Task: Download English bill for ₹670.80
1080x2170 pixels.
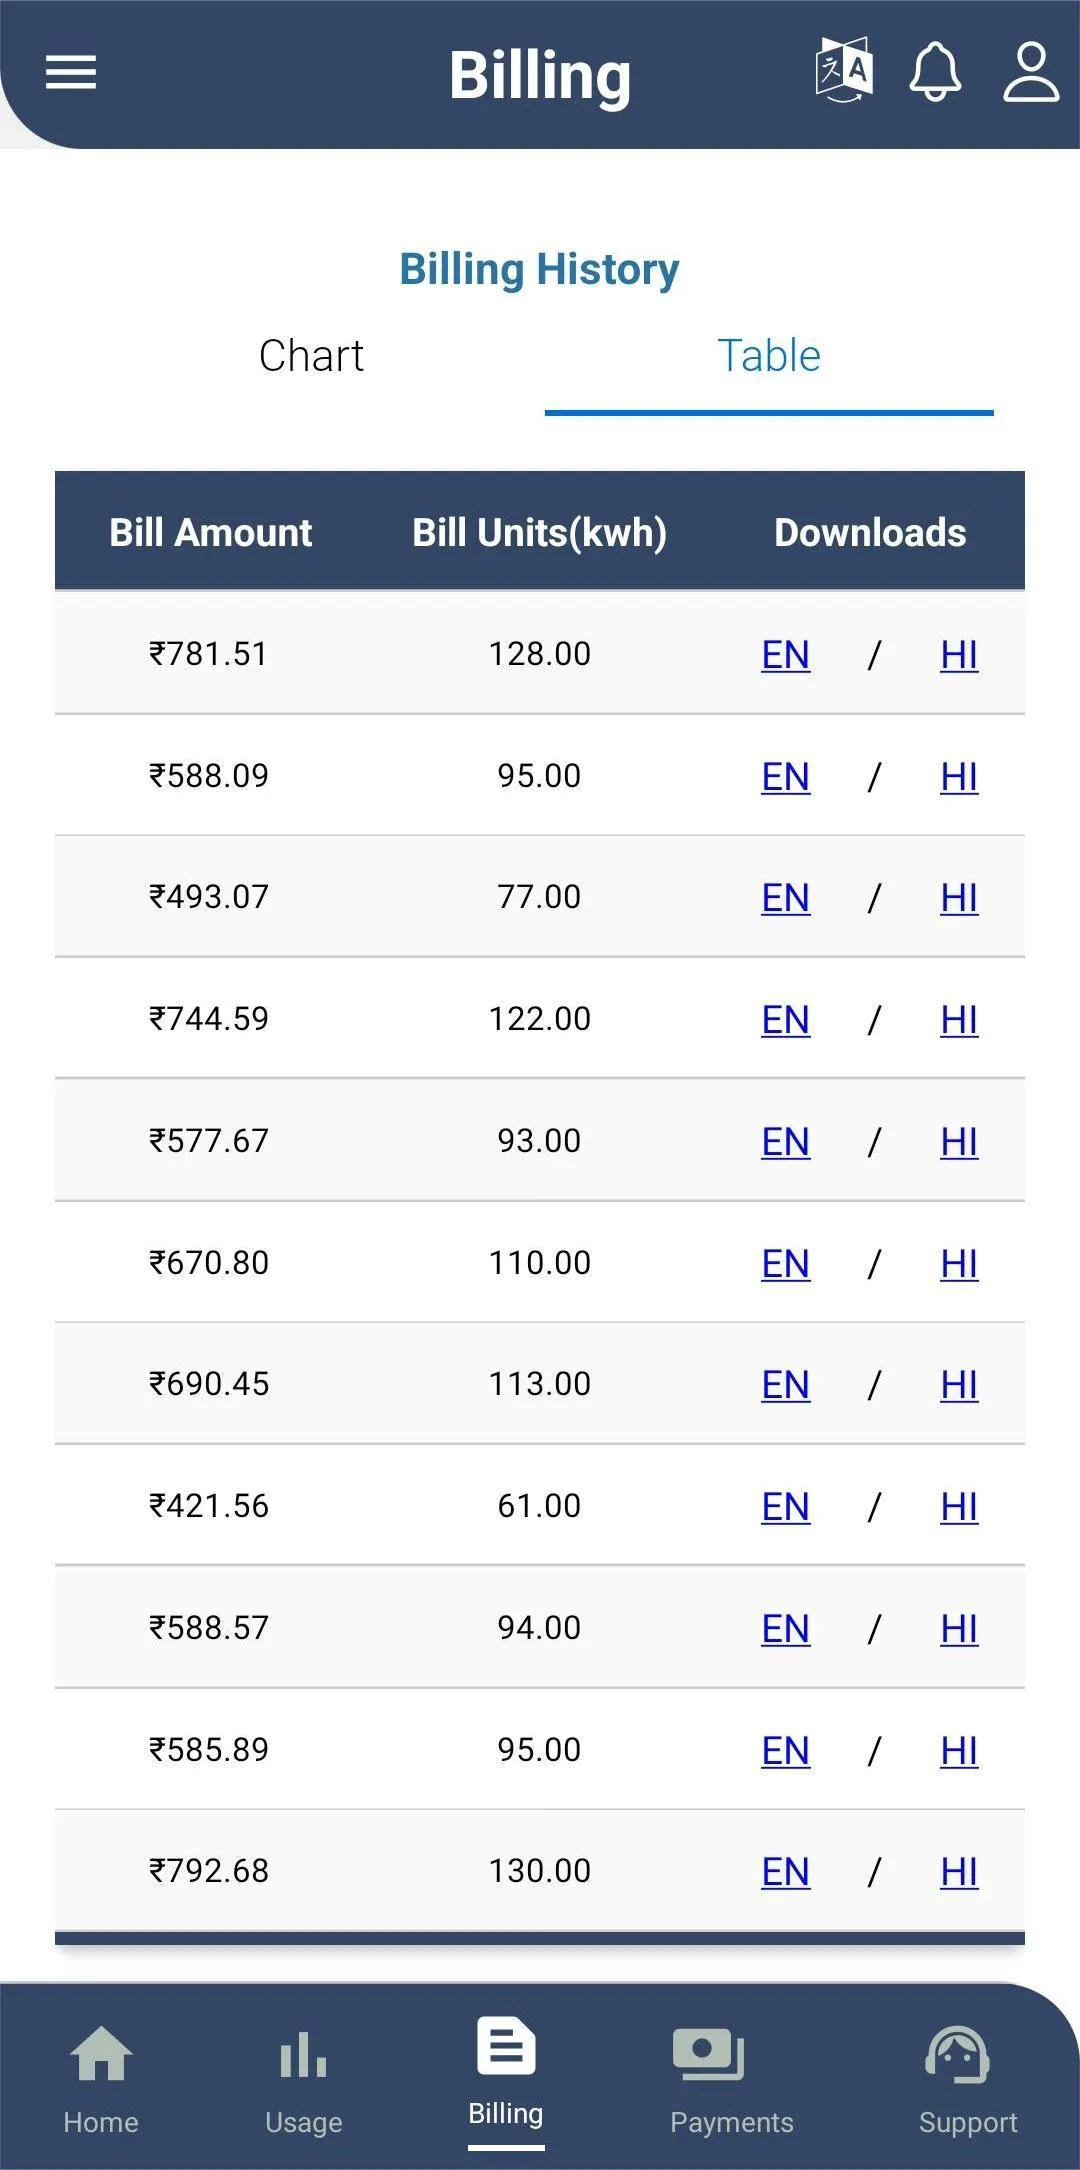Action: [x=785, y=1264]
